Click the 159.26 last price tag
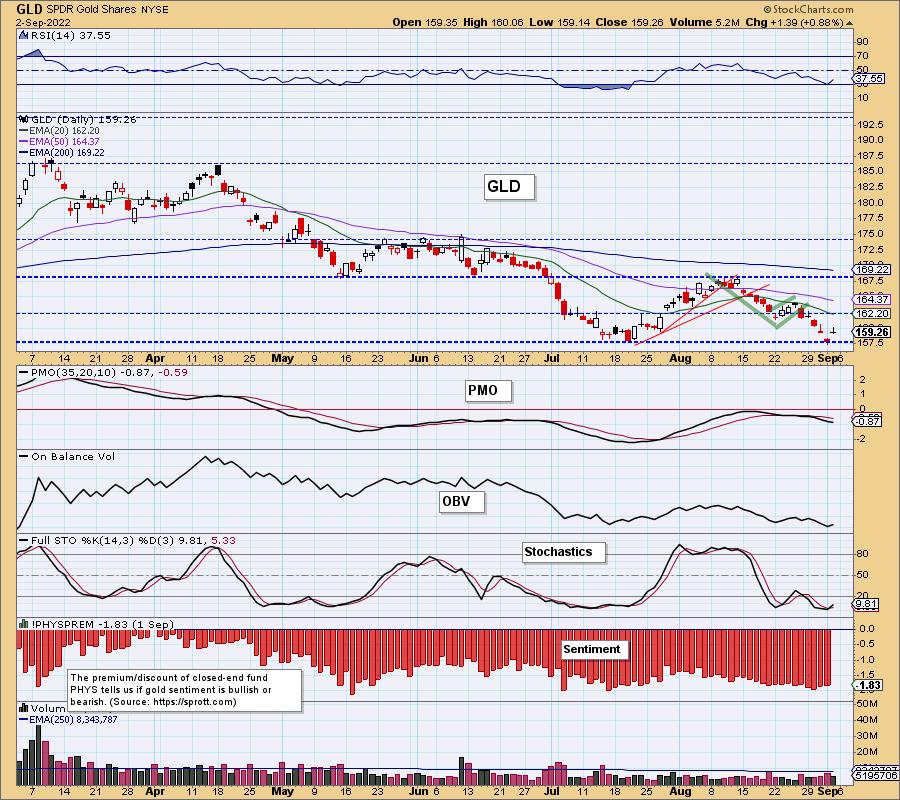Screen dimensions: 900x800 pos(872,332)
